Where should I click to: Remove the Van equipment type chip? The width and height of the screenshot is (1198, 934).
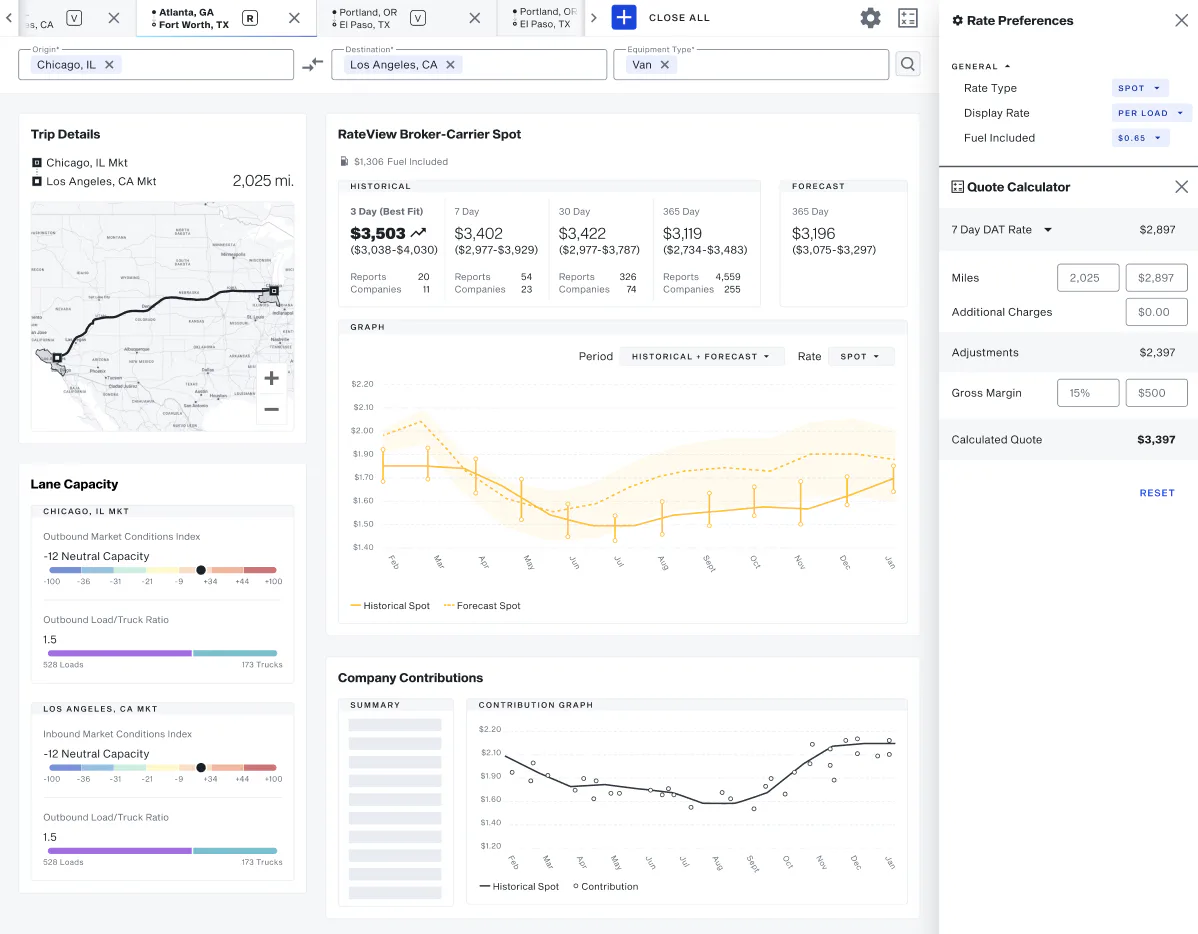click(x=665, y=65)
